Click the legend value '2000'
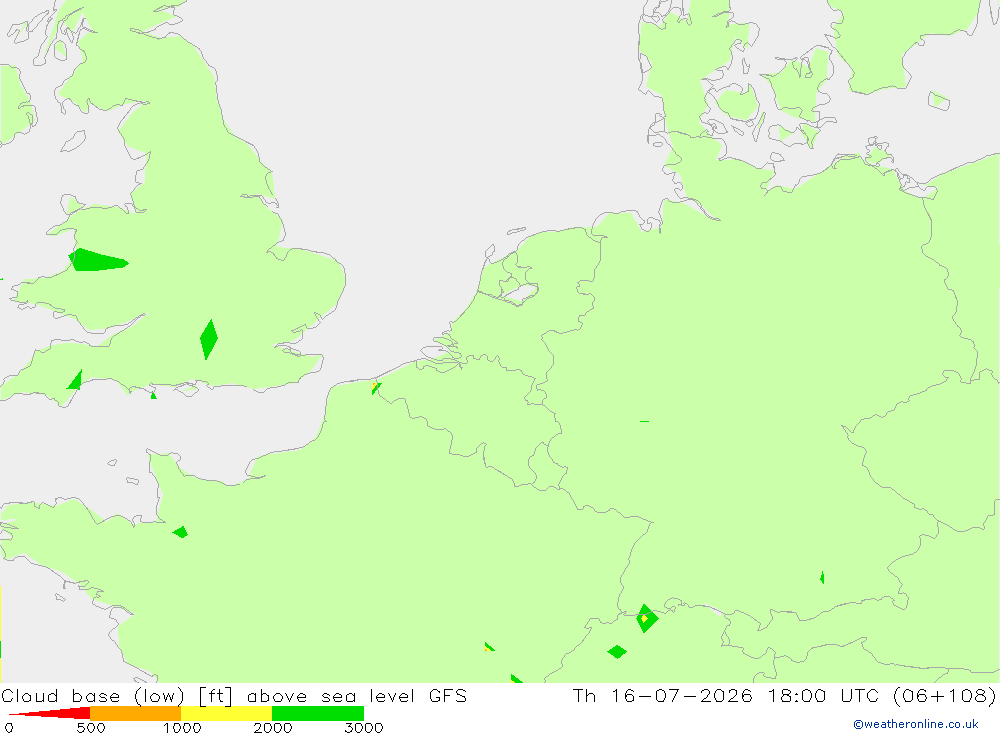 273,727
